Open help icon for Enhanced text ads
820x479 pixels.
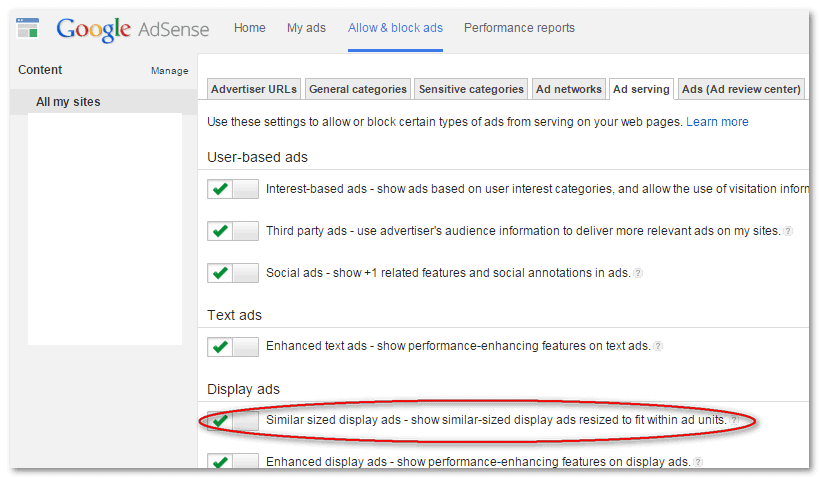(658, 346)
